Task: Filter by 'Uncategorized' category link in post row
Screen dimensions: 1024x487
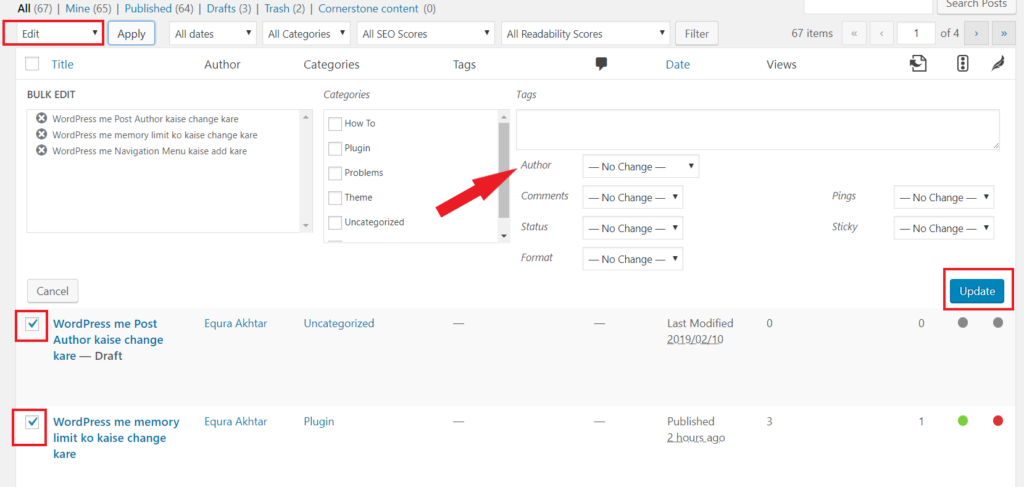Action: (339, 323)
